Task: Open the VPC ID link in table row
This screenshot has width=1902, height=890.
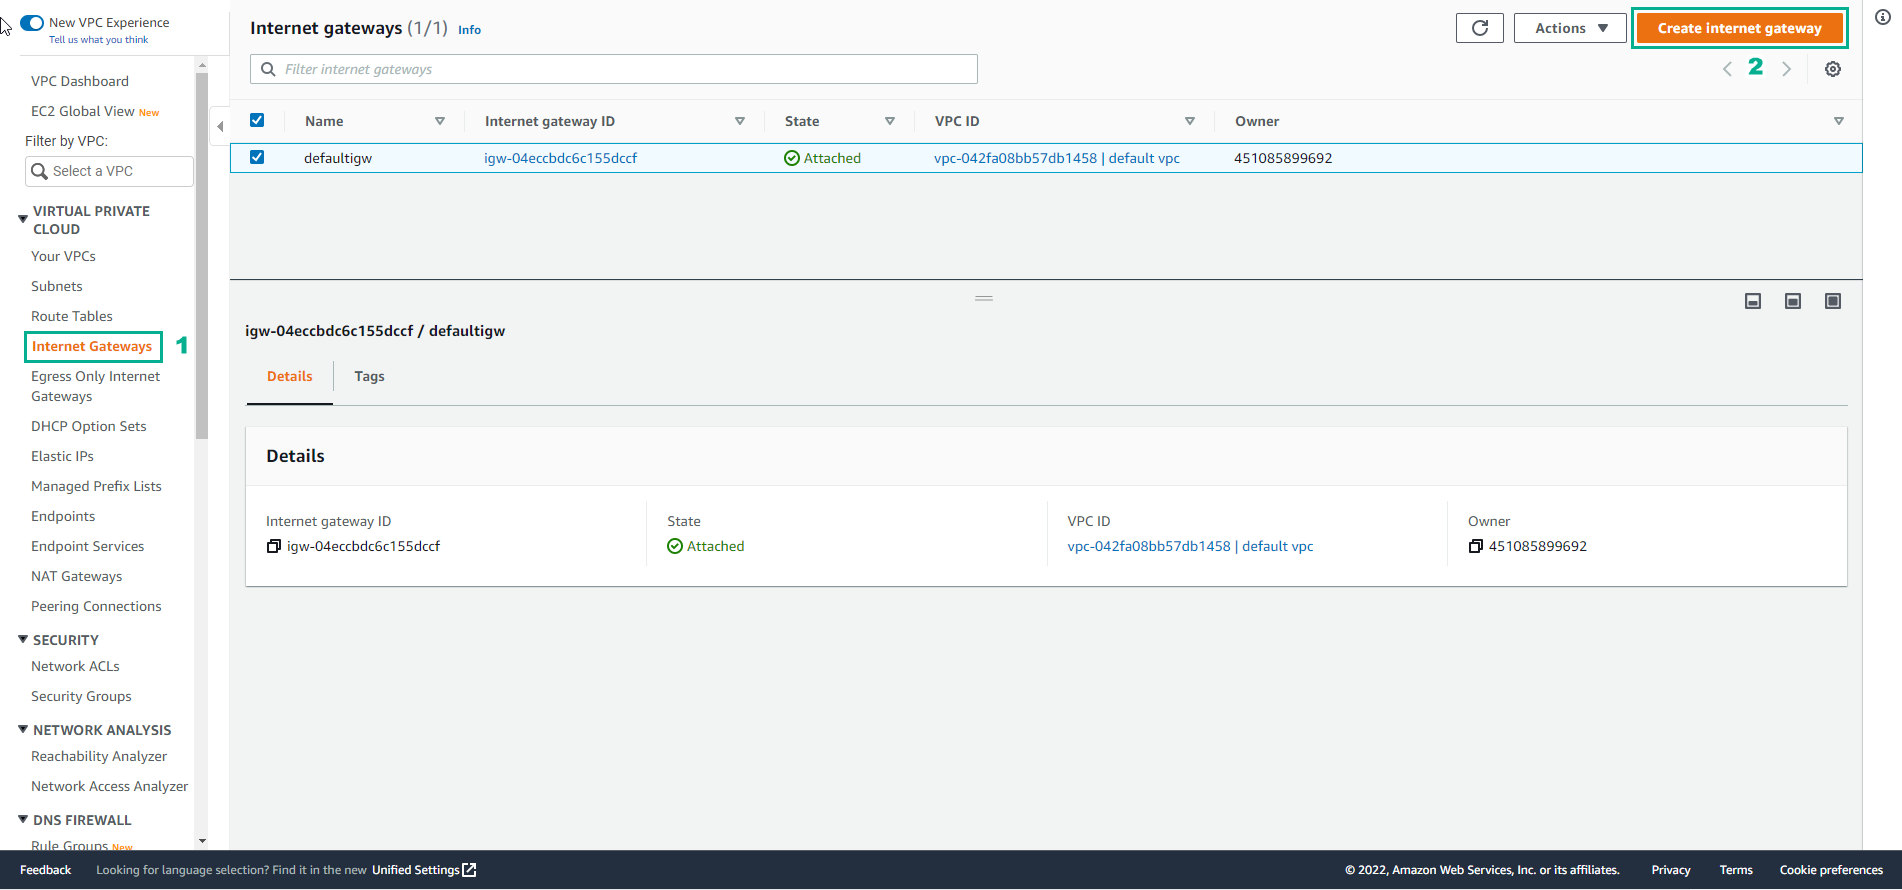Action: coord(1057,158)
